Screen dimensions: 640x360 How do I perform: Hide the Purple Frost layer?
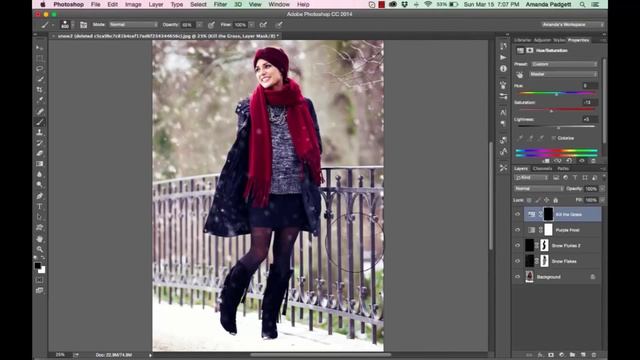pyautogui.click(x=518, y=230)
